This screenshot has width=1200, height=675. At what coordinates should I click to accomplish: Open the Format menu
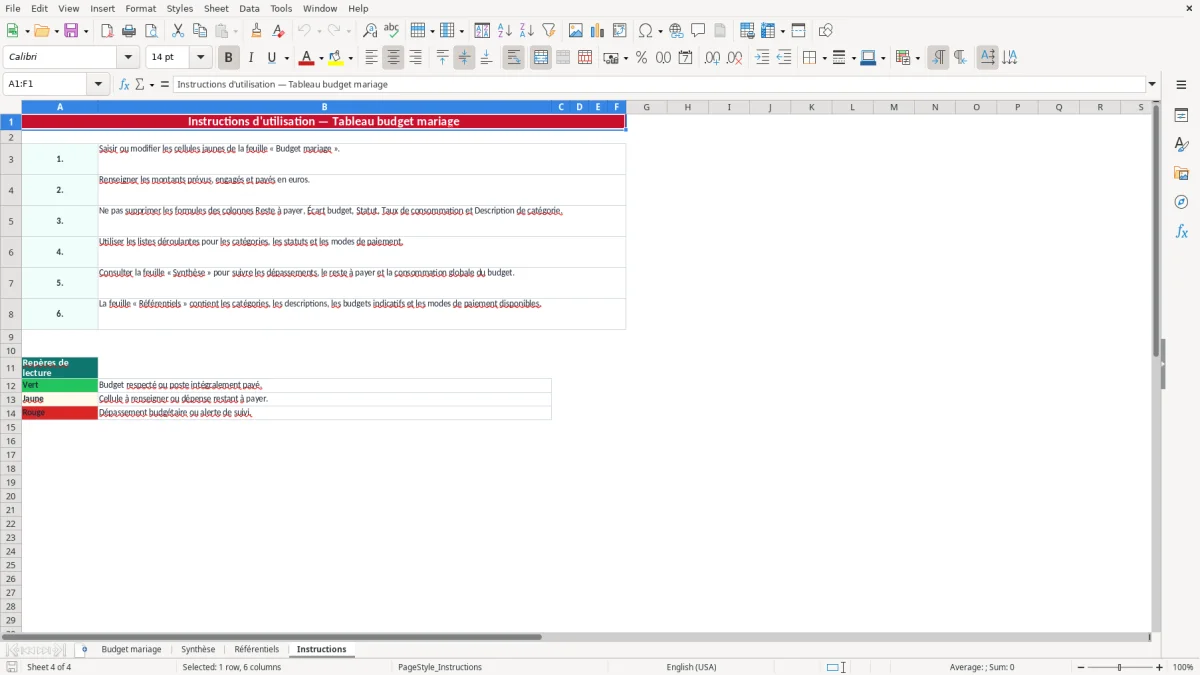[141, 8]
